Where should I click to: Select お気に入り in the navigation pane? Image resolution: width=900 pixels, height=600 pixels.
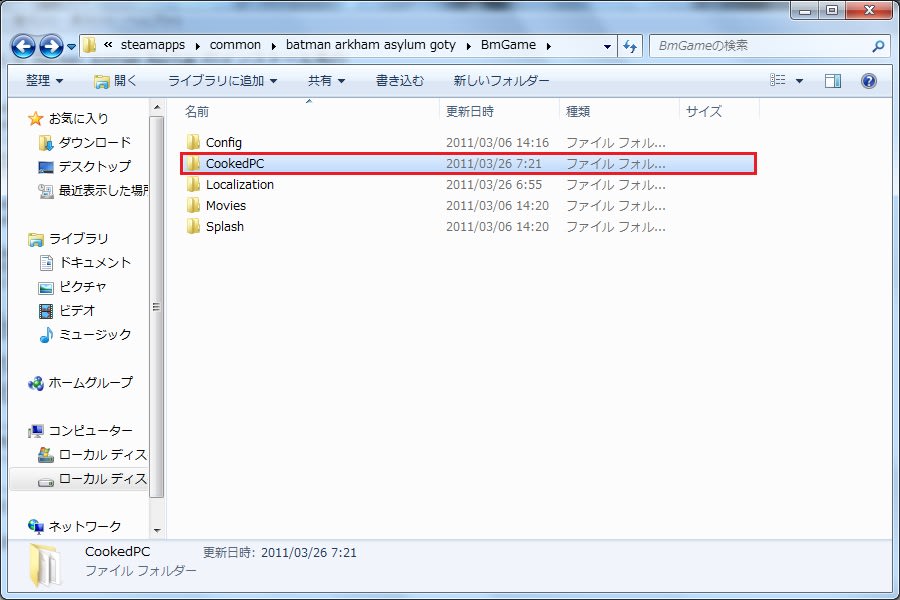[x=79, y=118]
